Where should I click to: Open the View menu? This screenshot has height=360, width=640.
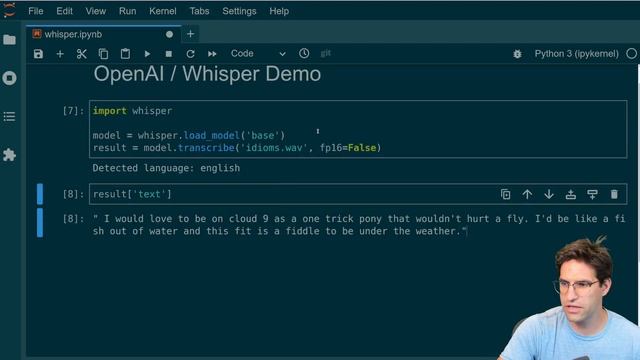coord(96,11)
